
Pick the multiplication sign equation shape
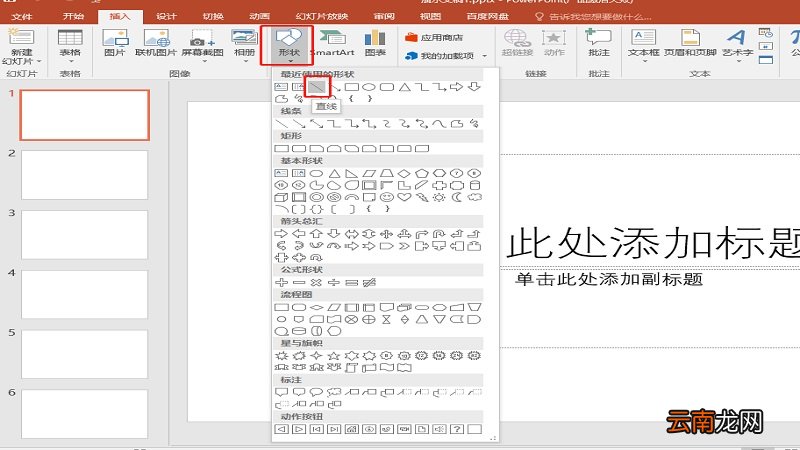316,282
